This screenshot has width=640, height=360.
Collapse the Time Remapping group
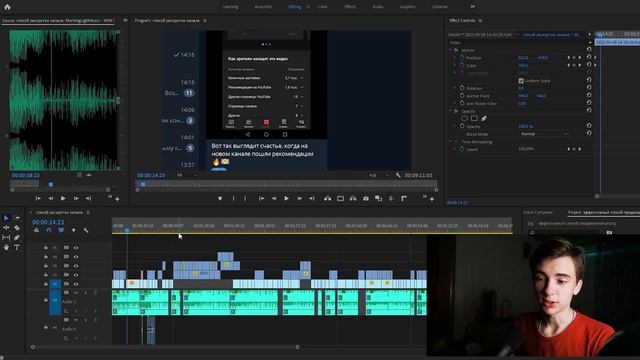click(451, 142)
